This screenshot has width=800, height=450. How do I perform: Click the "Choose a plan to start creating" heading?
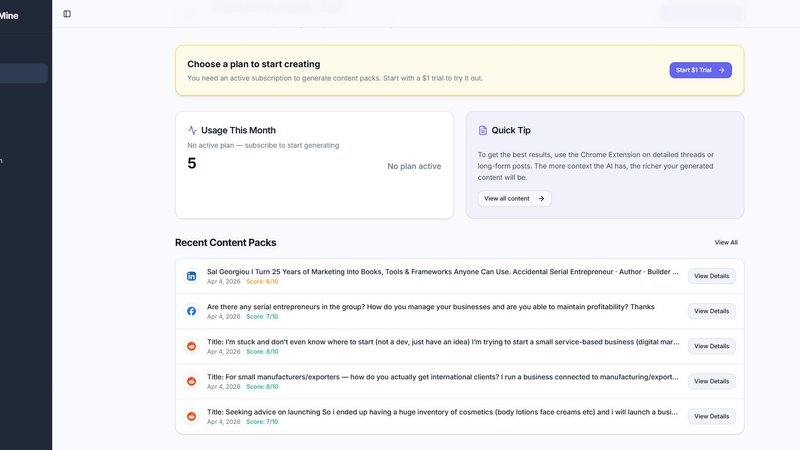254,64
